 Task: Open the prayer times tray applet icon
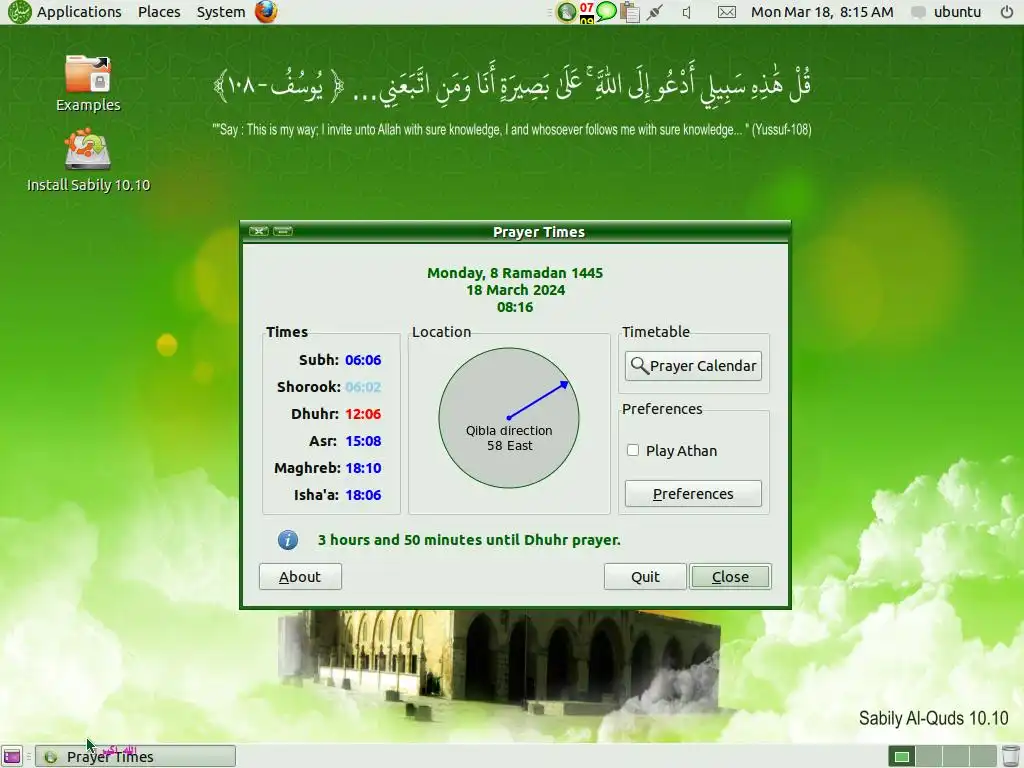pos(566,12)
